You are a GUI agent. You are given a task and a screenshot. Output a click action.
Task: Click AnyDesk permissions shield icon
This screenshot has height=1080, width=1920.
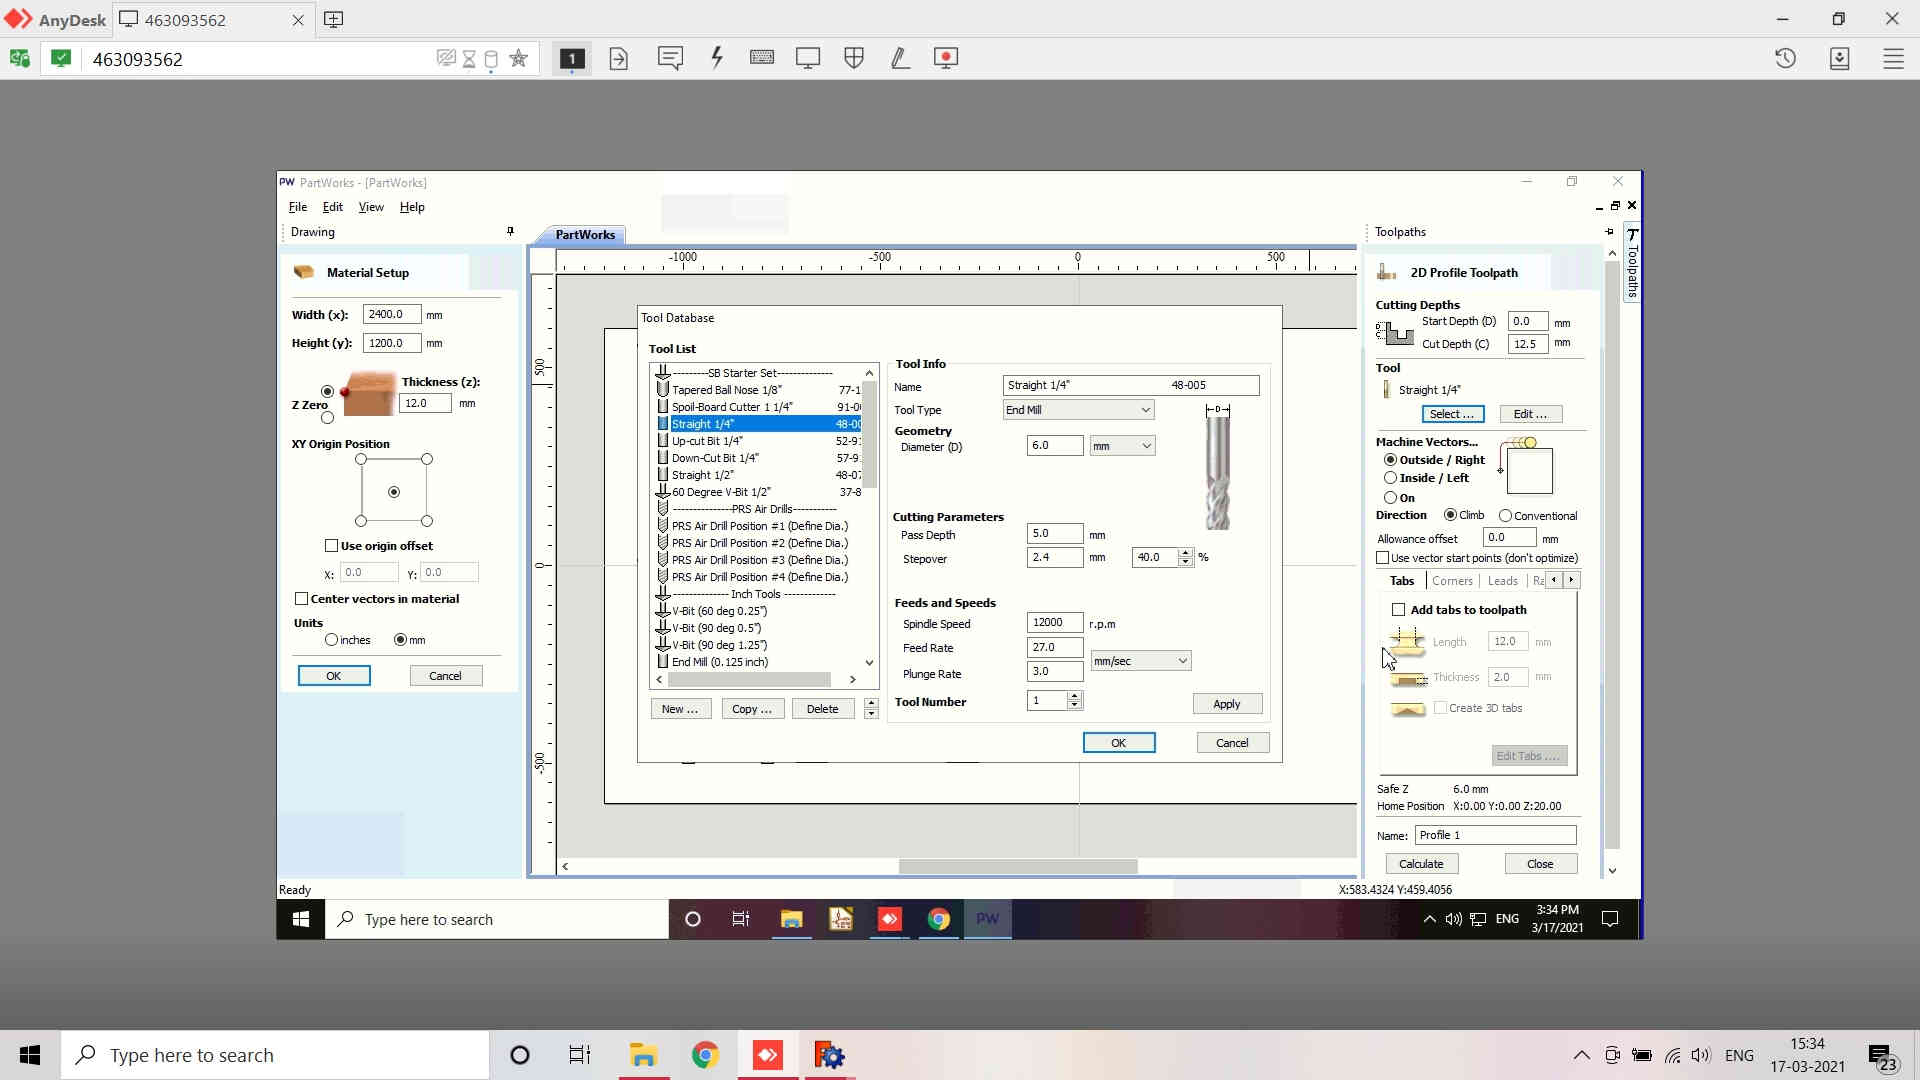coord(854,58)
